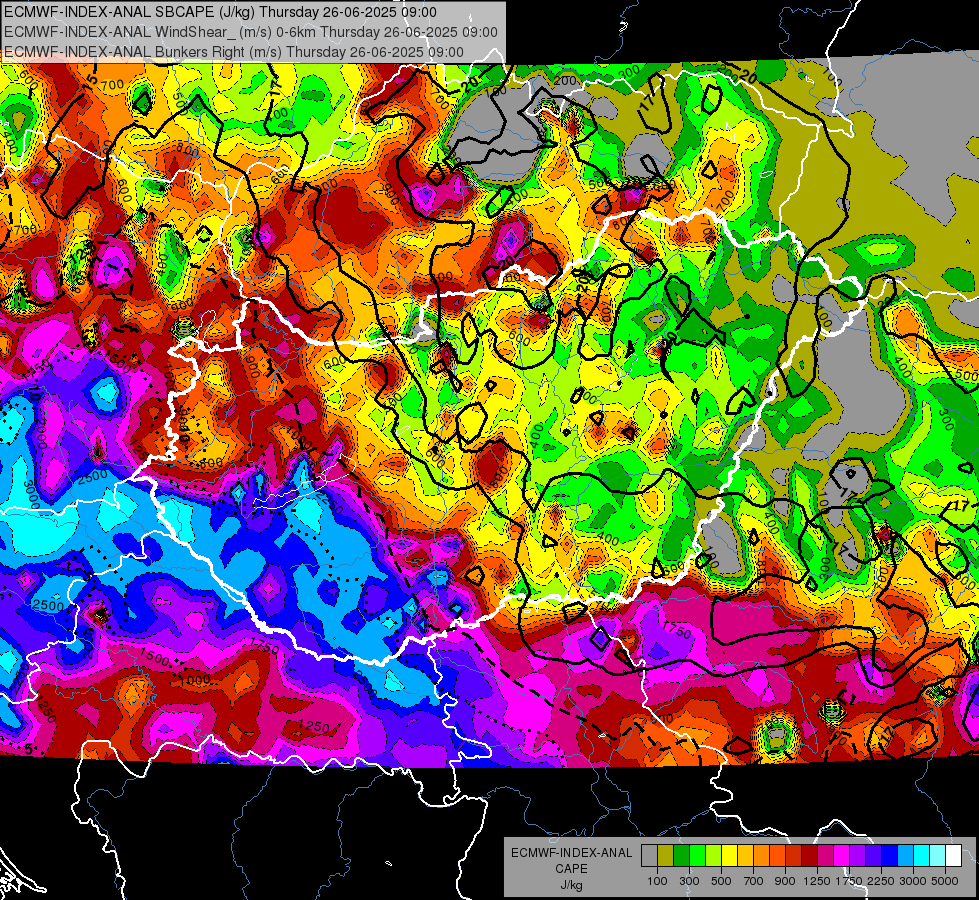This screenshot has height=900, width=979.
Task: Select the pure yellow legend swatch
Action: coord(729,856)
